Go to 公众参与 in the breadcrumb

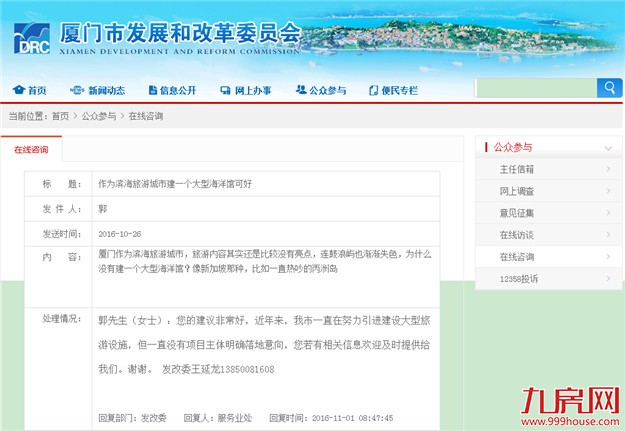tap(99, 116)
